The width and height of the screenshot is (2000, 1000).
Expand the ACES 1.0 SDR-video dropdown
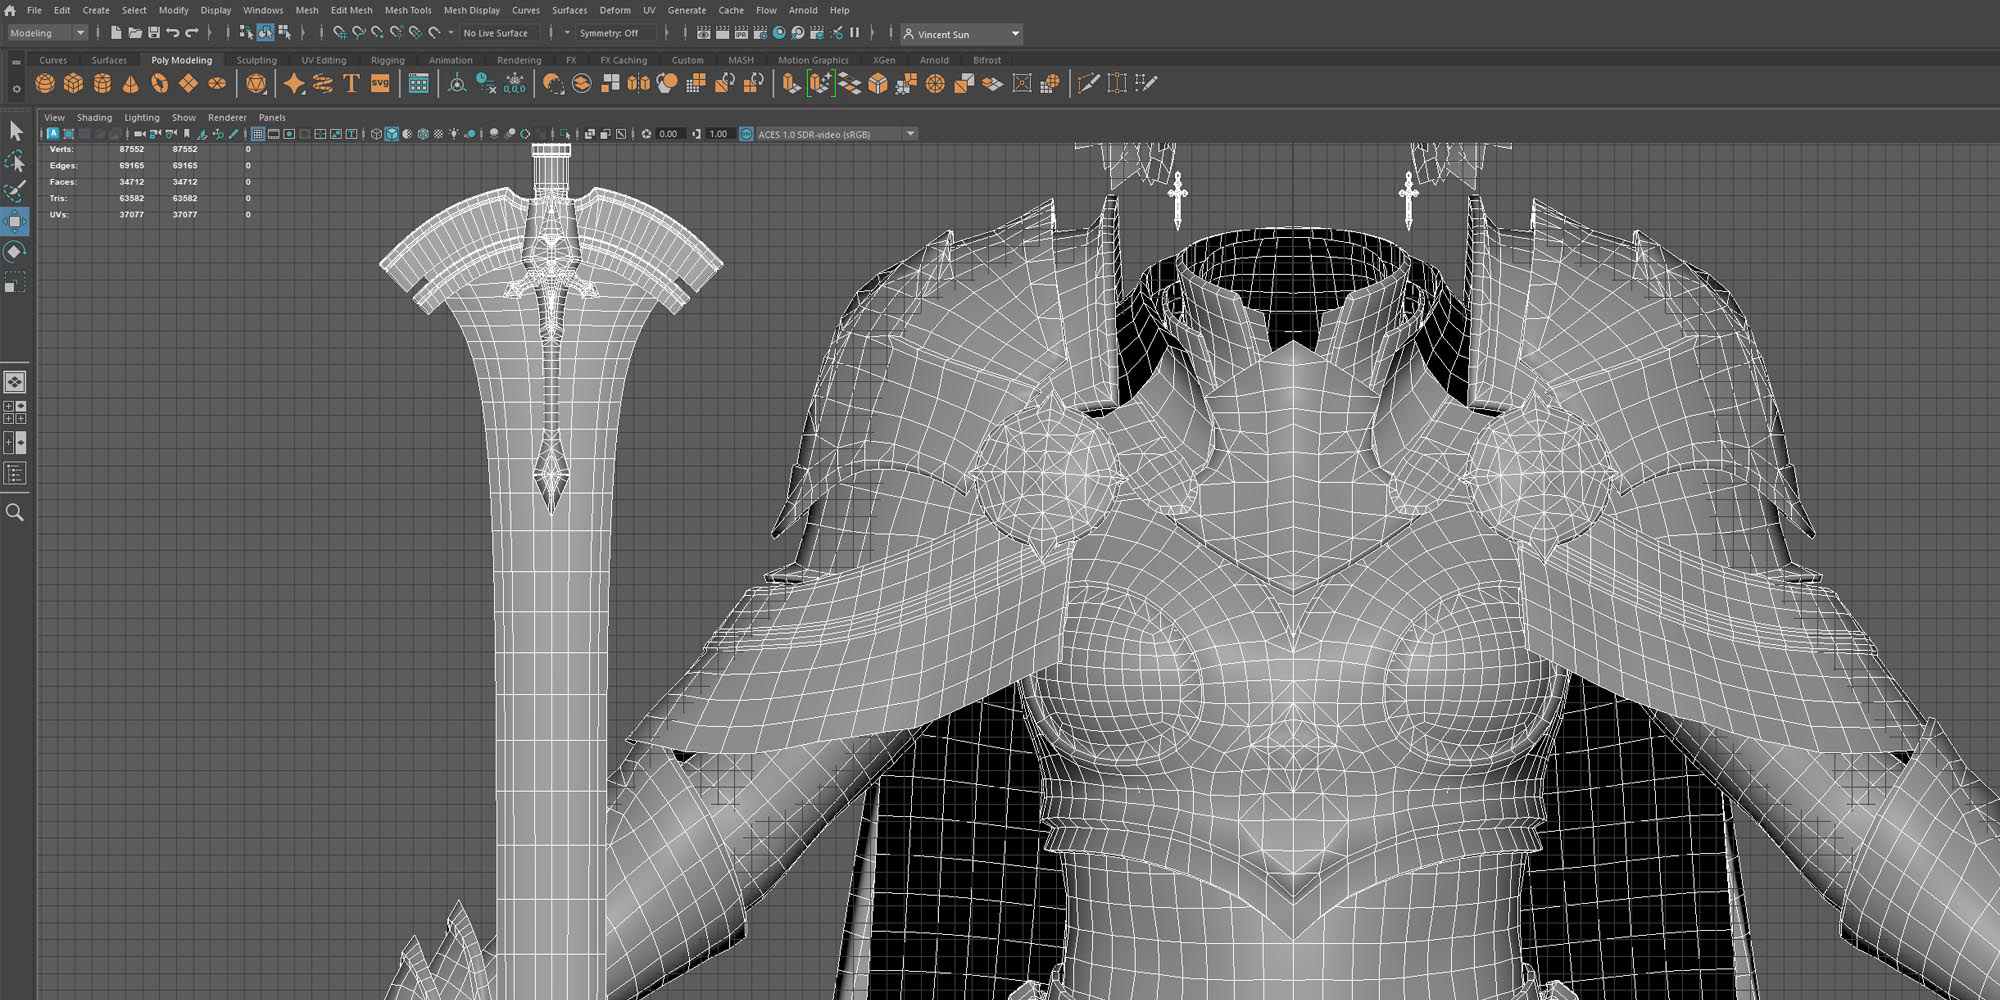click(x=910, y=134)
